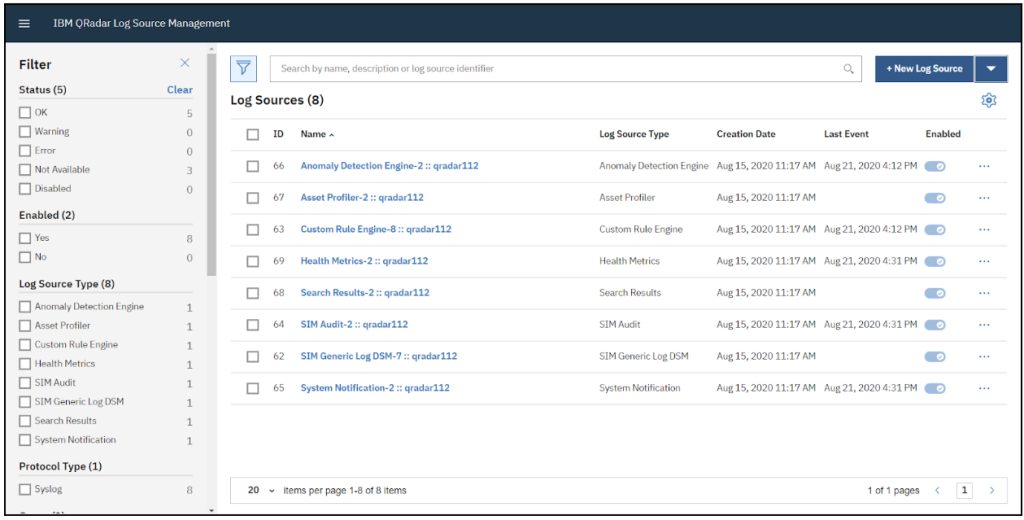Image resolution: width=1024 pixels, height=520 pixels.
Task: Select the row checkbox for Health Metrics-2
Action: point(253,261)
